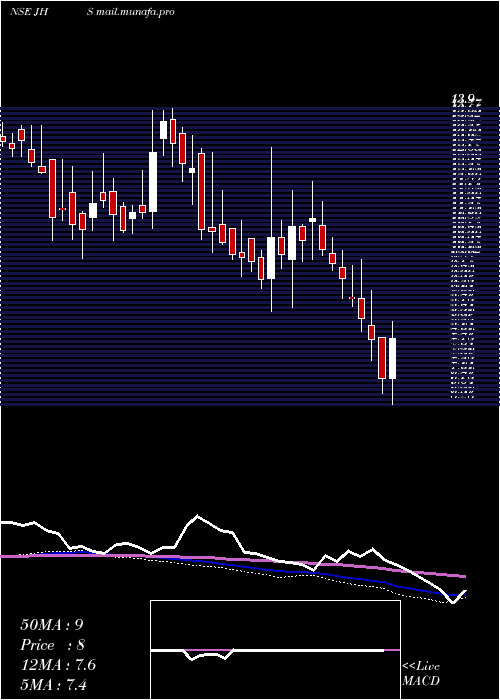The width and height of the screenshot is (500, 700).
Task: Click the '12MA : 7.6' readout
Action: [58, 665]
